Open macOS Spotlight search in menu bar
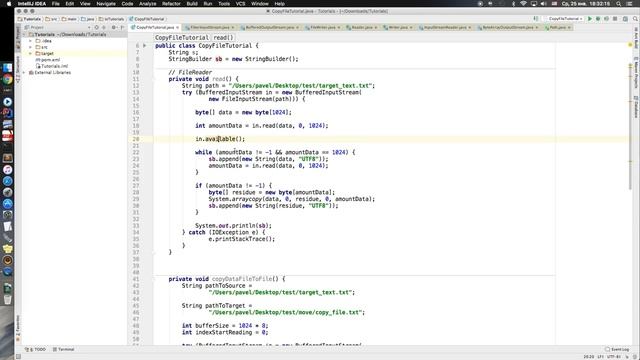640x360 pixels. 619,4
